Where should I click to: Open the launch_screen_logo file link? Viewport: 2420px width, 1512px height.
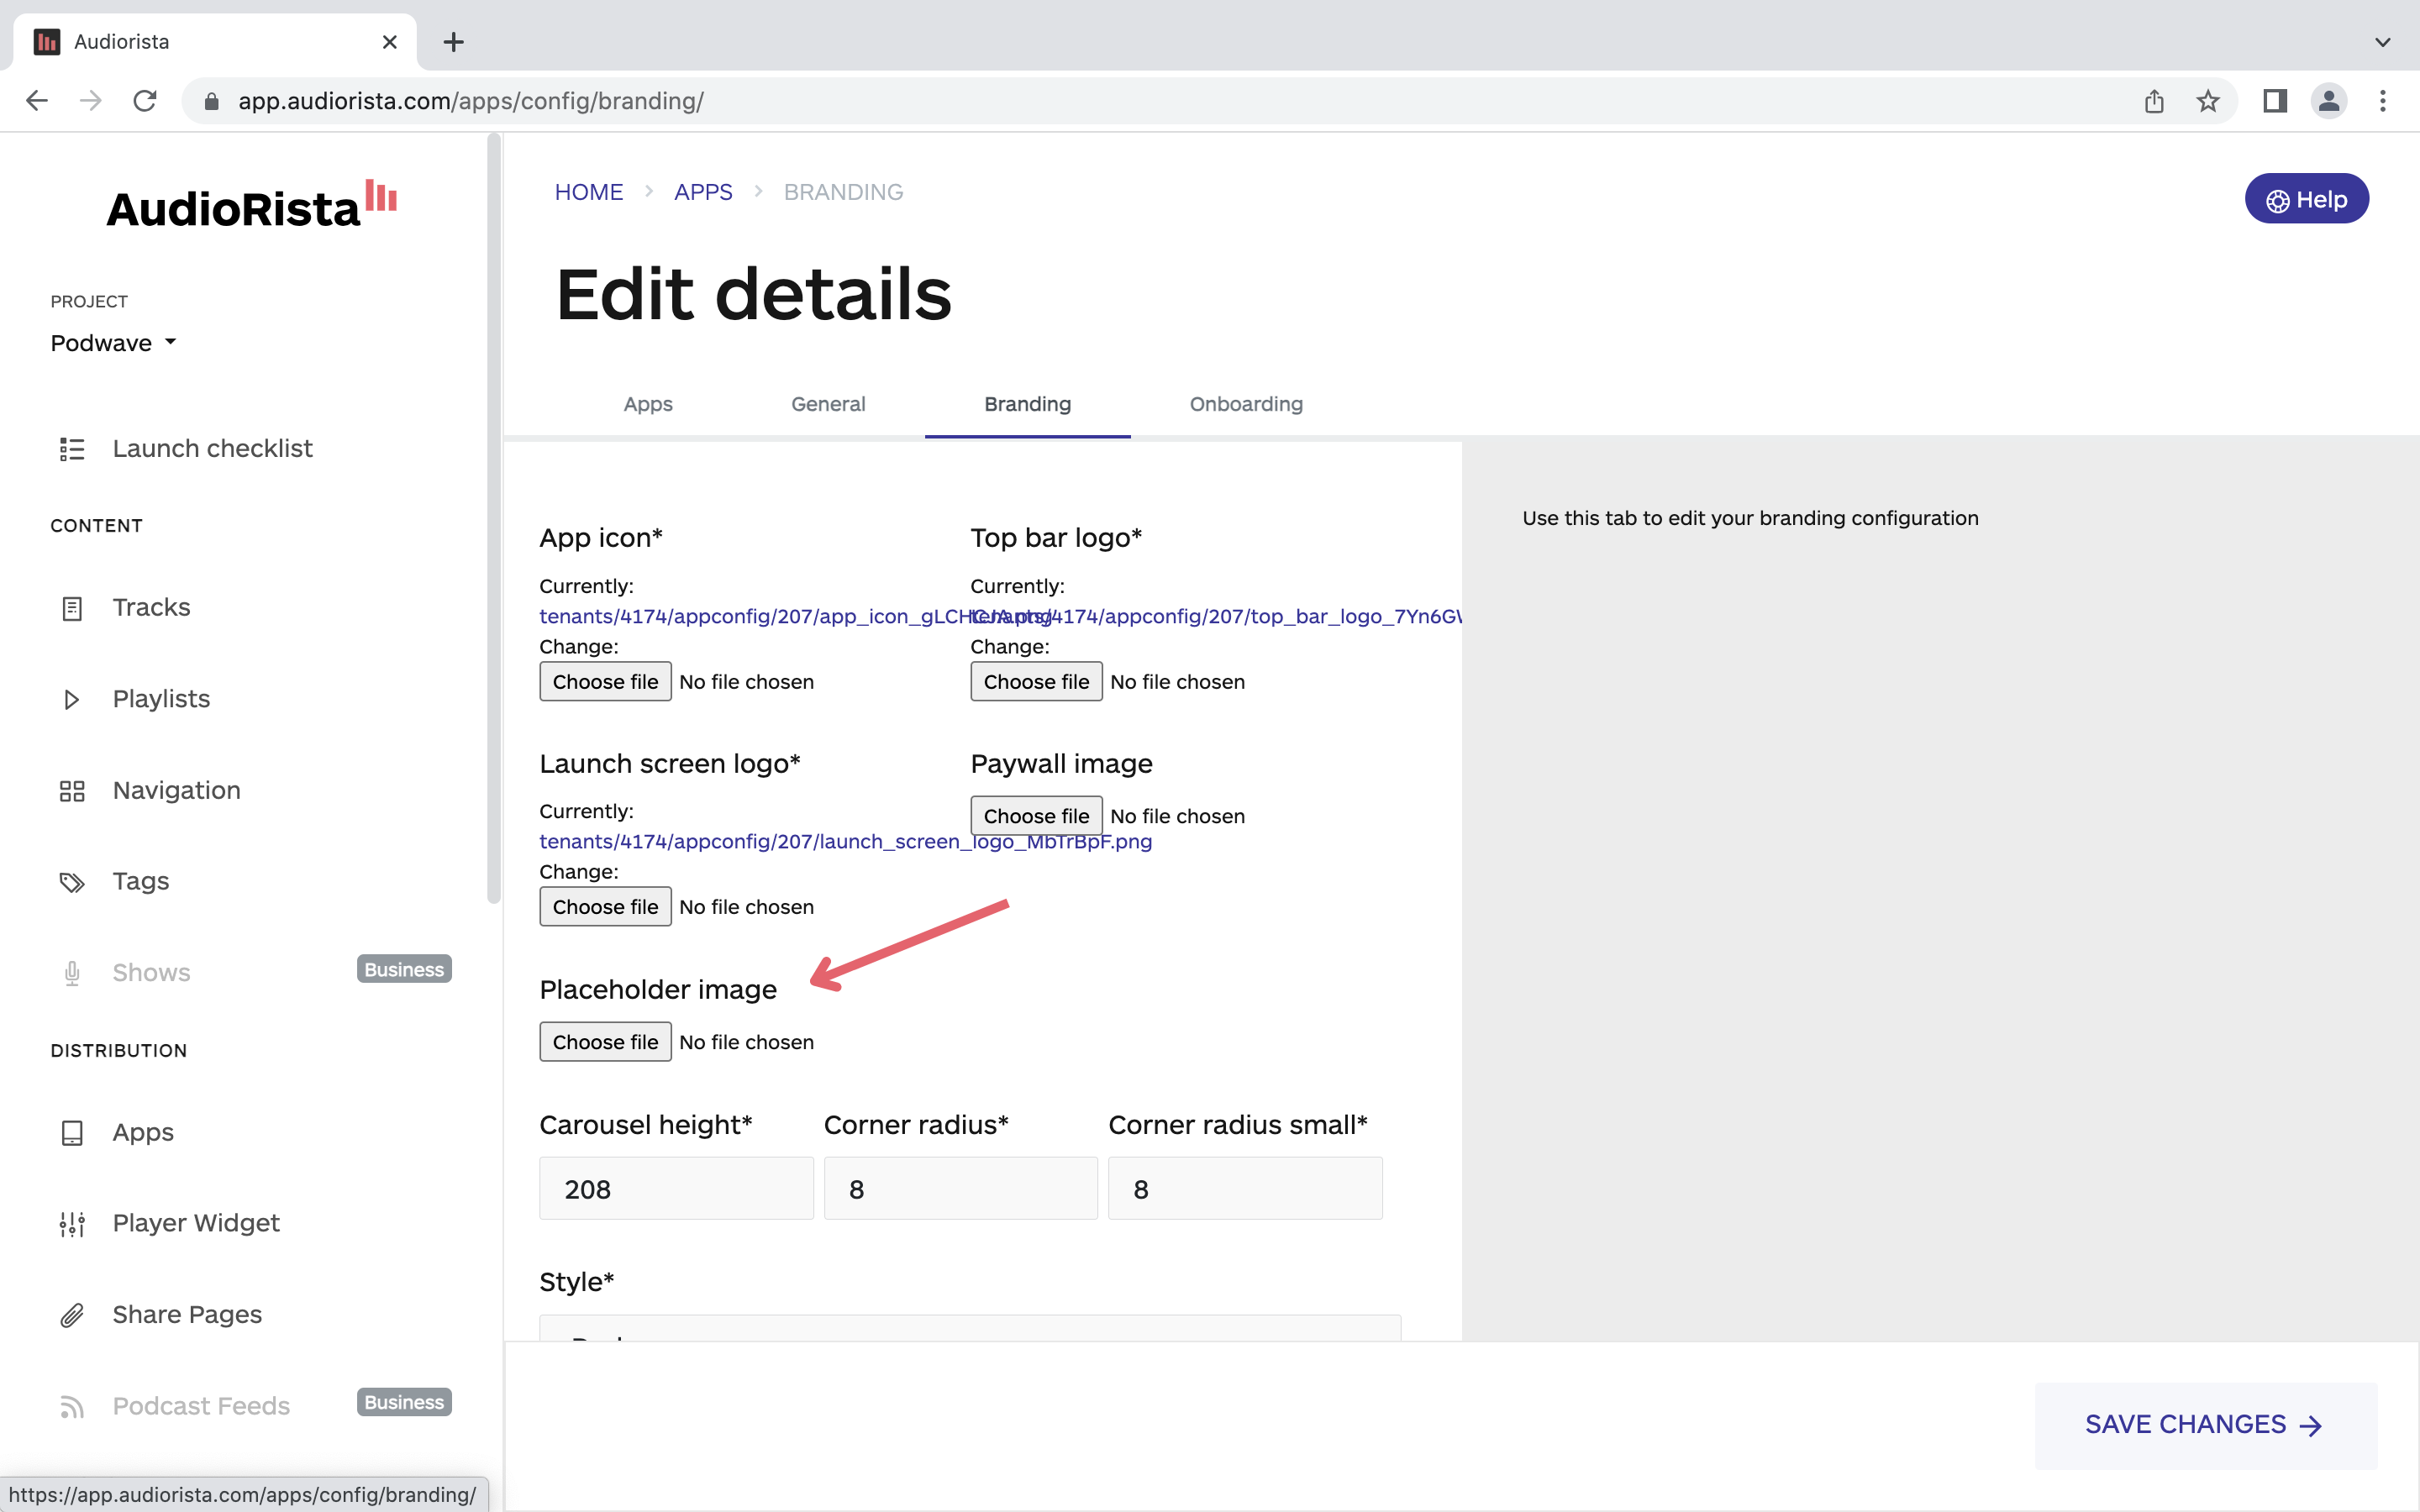pos(845,842)
